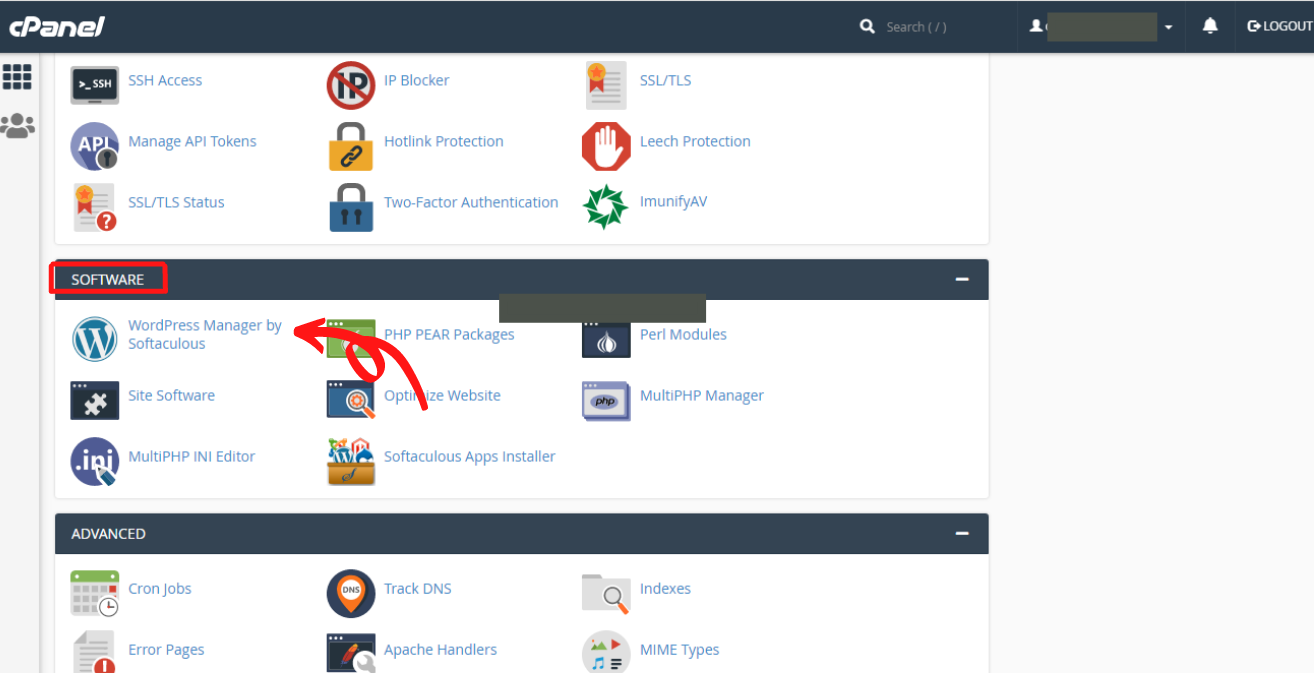This screenshot has height=673, width=1314.
Task: Open the Hotlink Protection padlock icon
Action: [351, 146]
